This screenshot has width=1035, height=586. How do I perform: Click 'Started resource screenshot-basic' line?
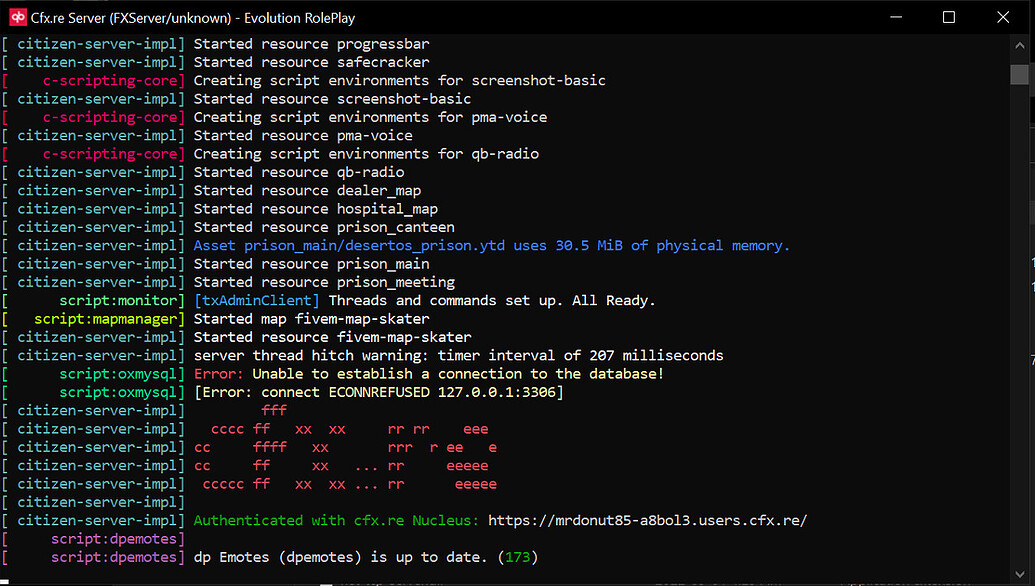tap(333, 99)
